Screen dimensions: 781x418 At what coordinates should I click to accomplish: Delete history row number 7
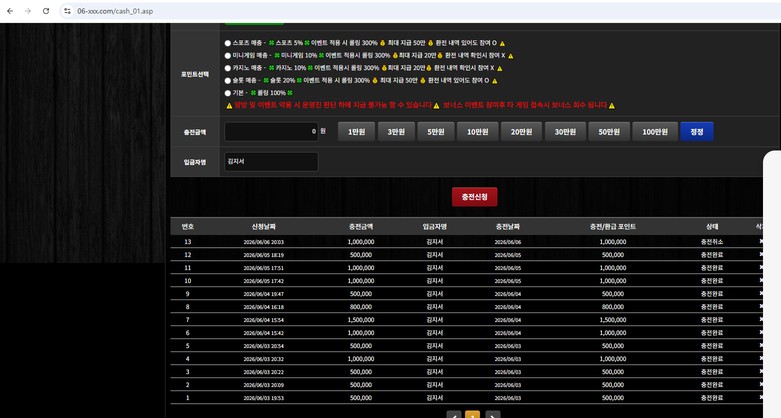(x=761, y=319)
